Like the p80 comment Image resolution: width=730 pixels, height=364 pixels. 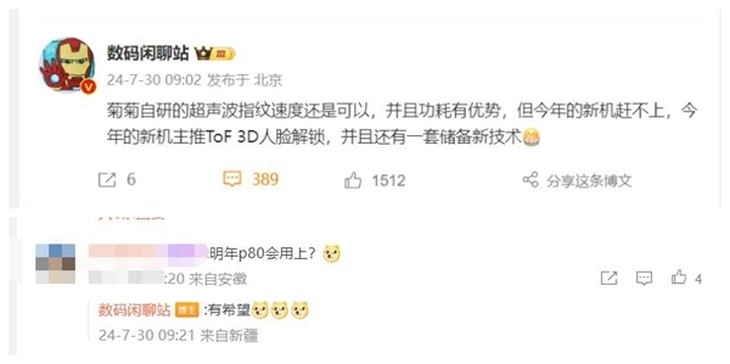tap(678, 278)
